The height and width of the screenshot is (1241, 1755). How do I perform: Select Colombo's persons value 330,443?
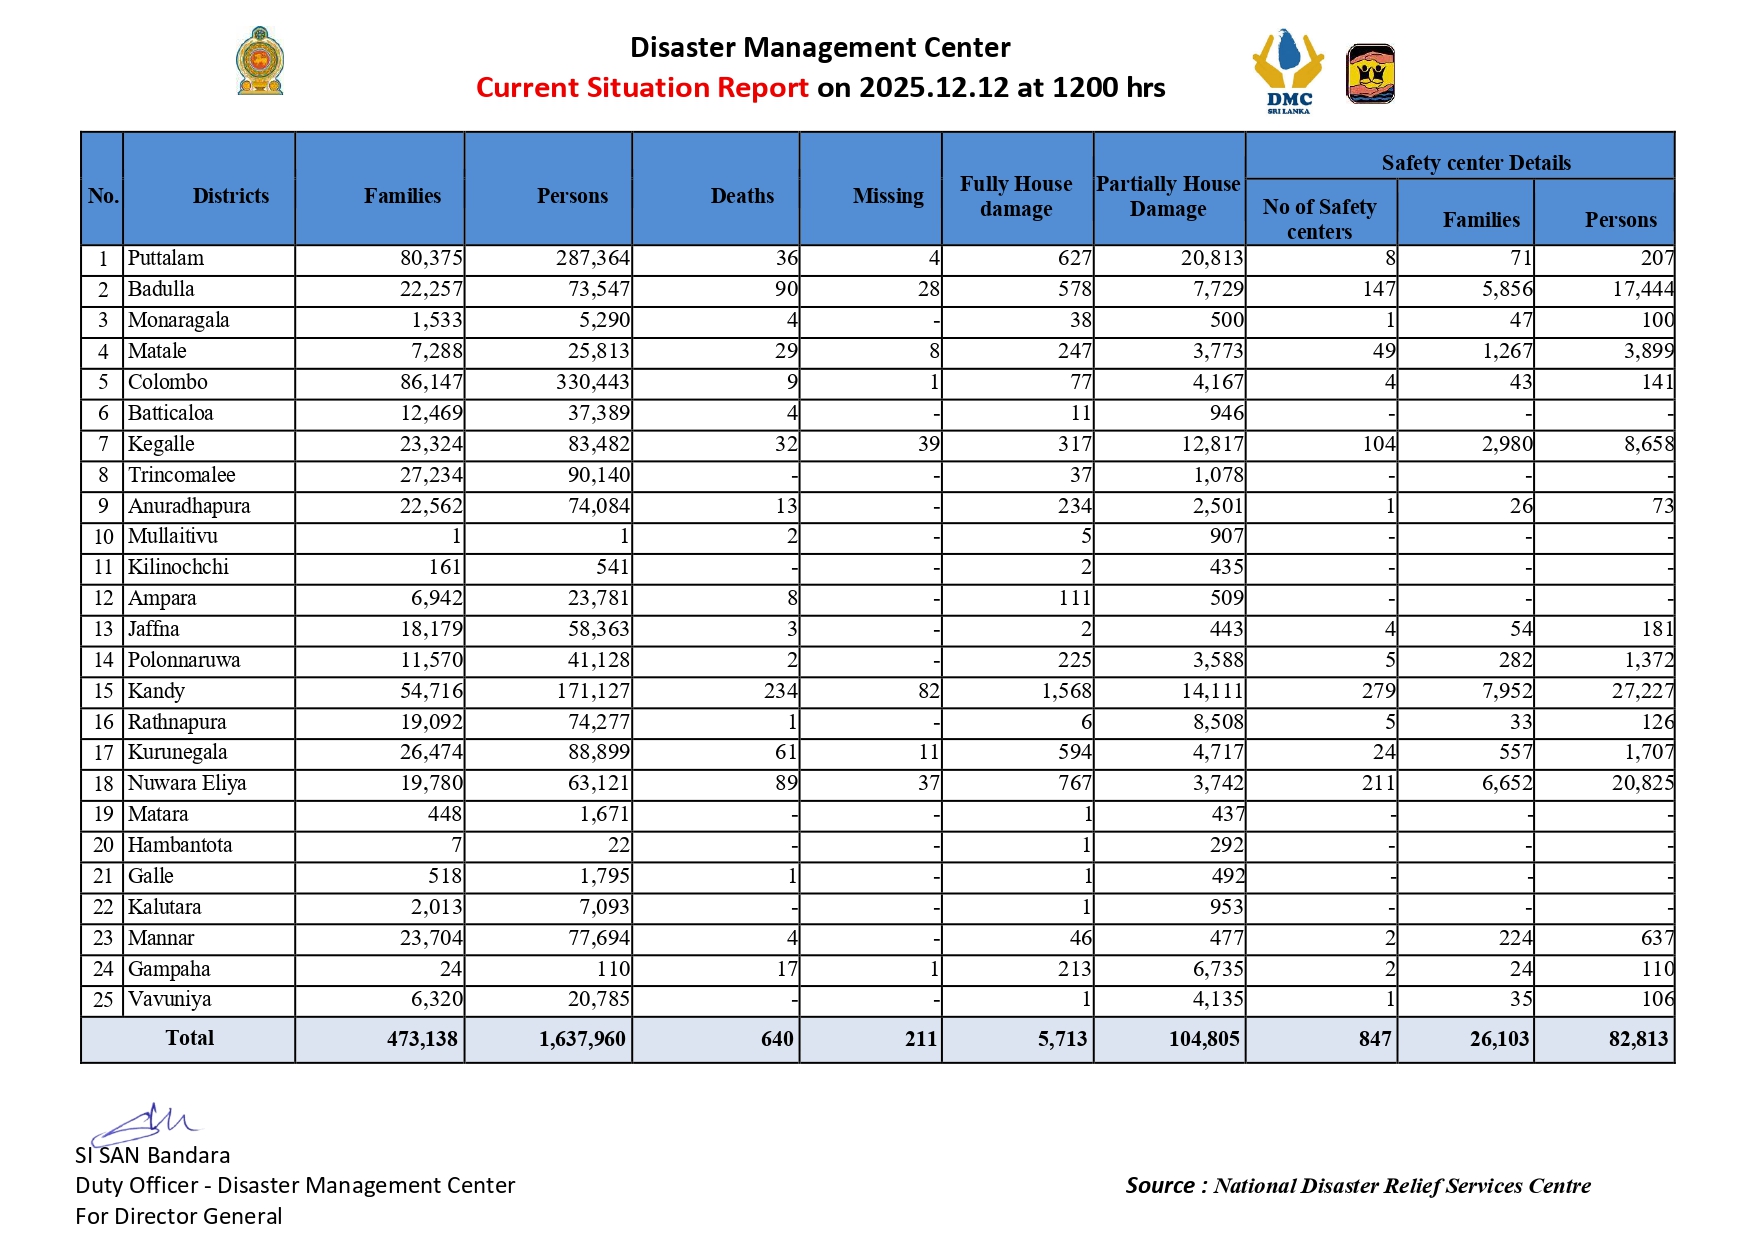click(592, 382)
